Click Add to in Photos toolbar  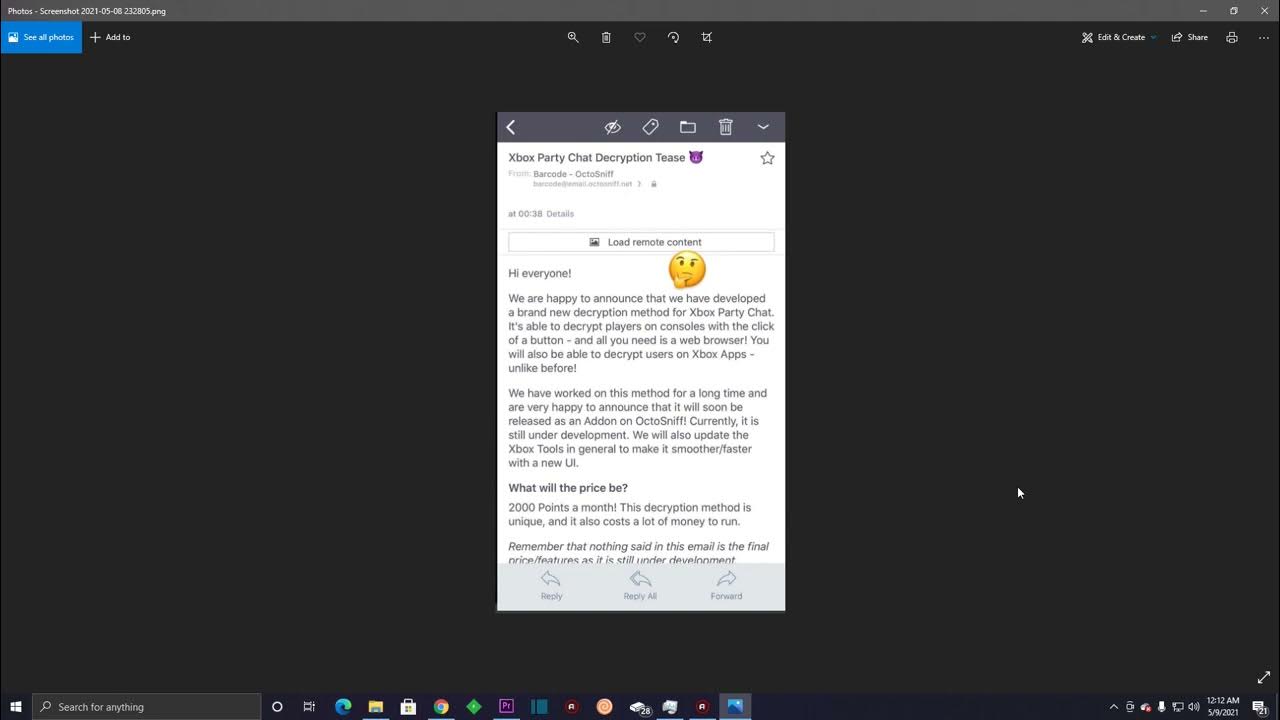[x=110, y=37]
